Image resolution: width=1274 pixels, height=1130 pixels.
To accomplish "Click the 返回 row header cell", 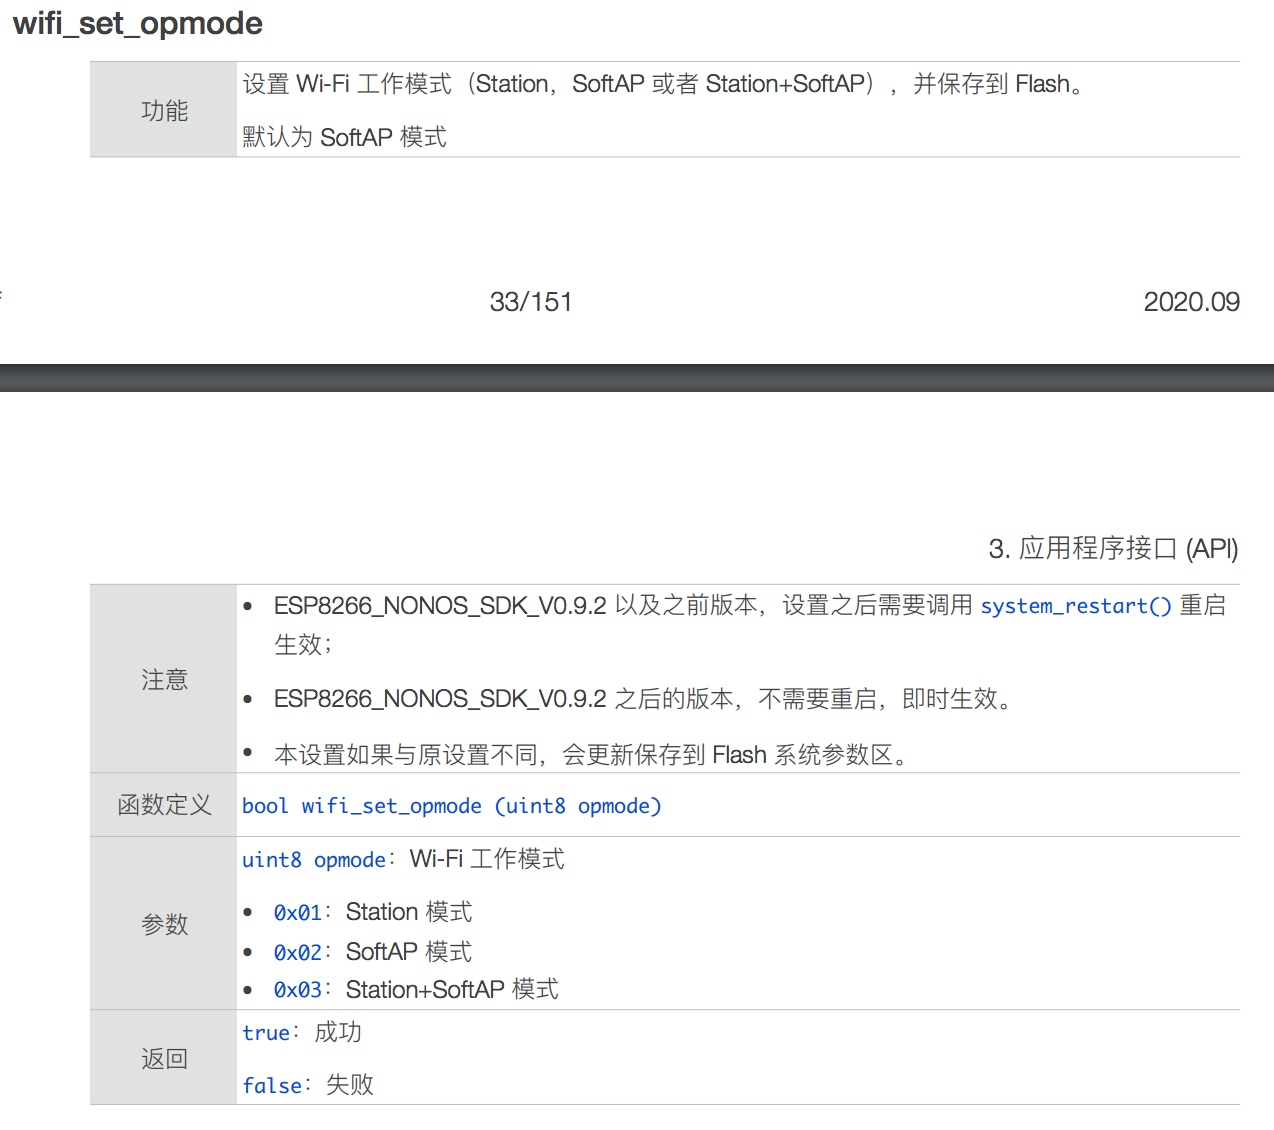I will pyautogui.click(x=164, y=1058).
